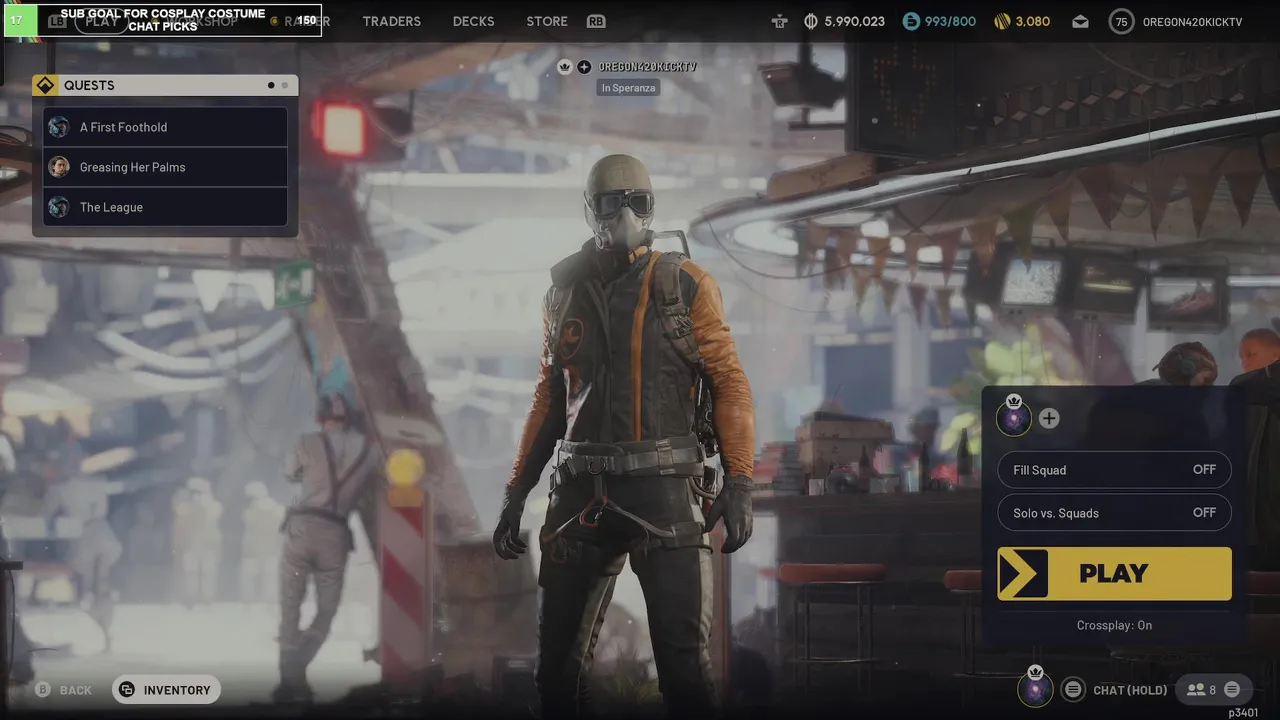Add squad member with plus button
This screenshot has height=720, width=1280.
click(x=1048, y=418)
